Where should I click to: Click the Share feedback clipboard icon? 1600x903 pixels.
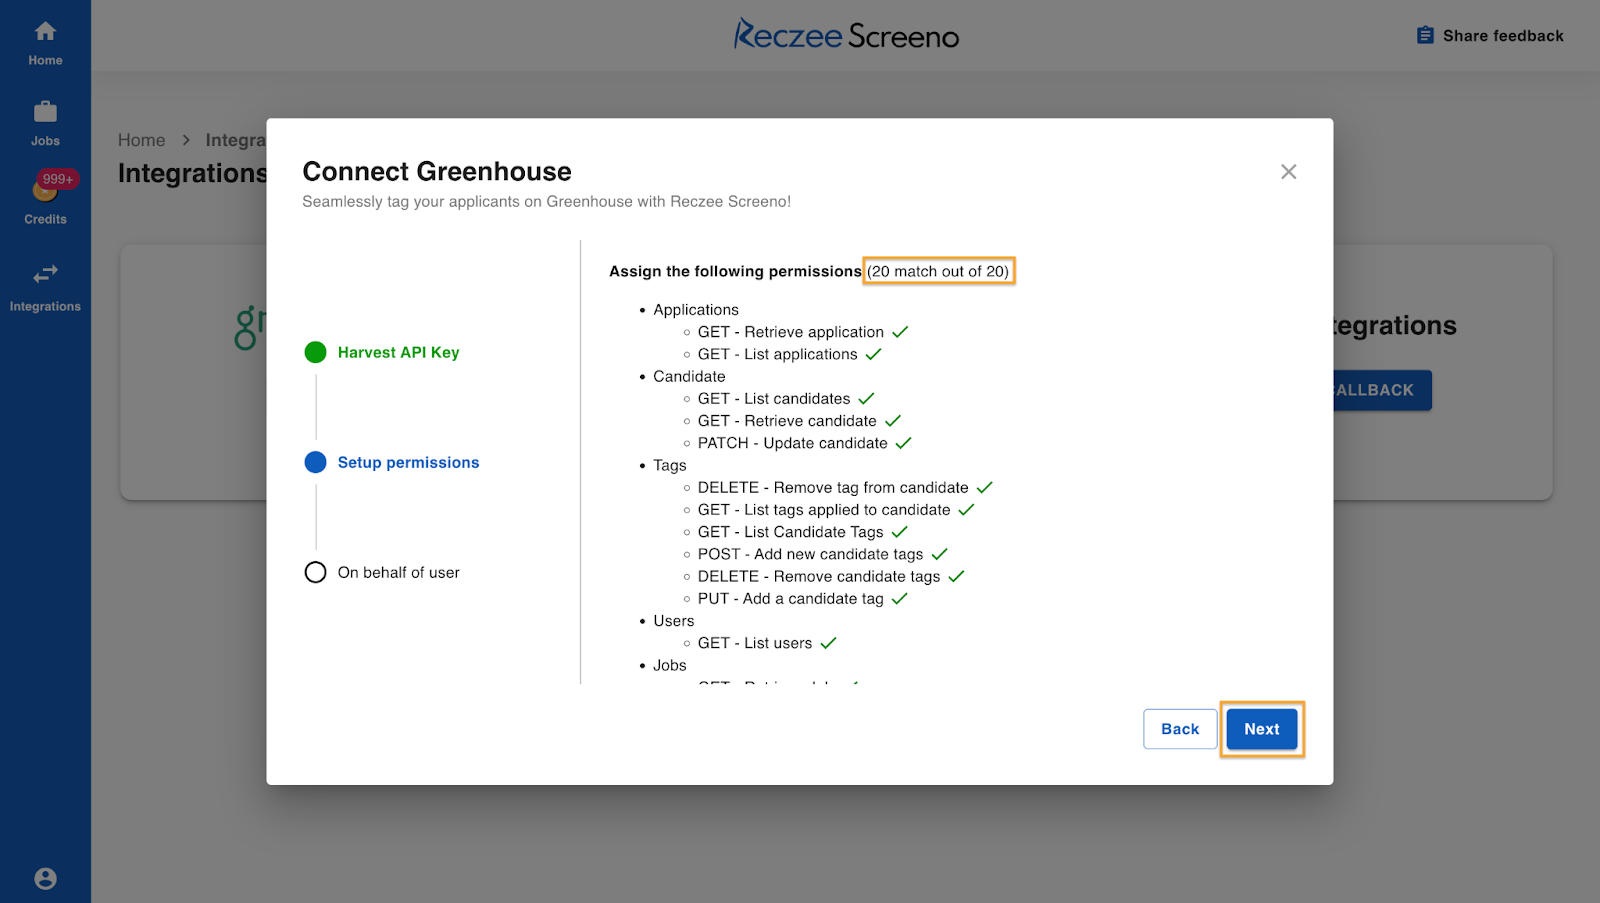click(1425, 35)
